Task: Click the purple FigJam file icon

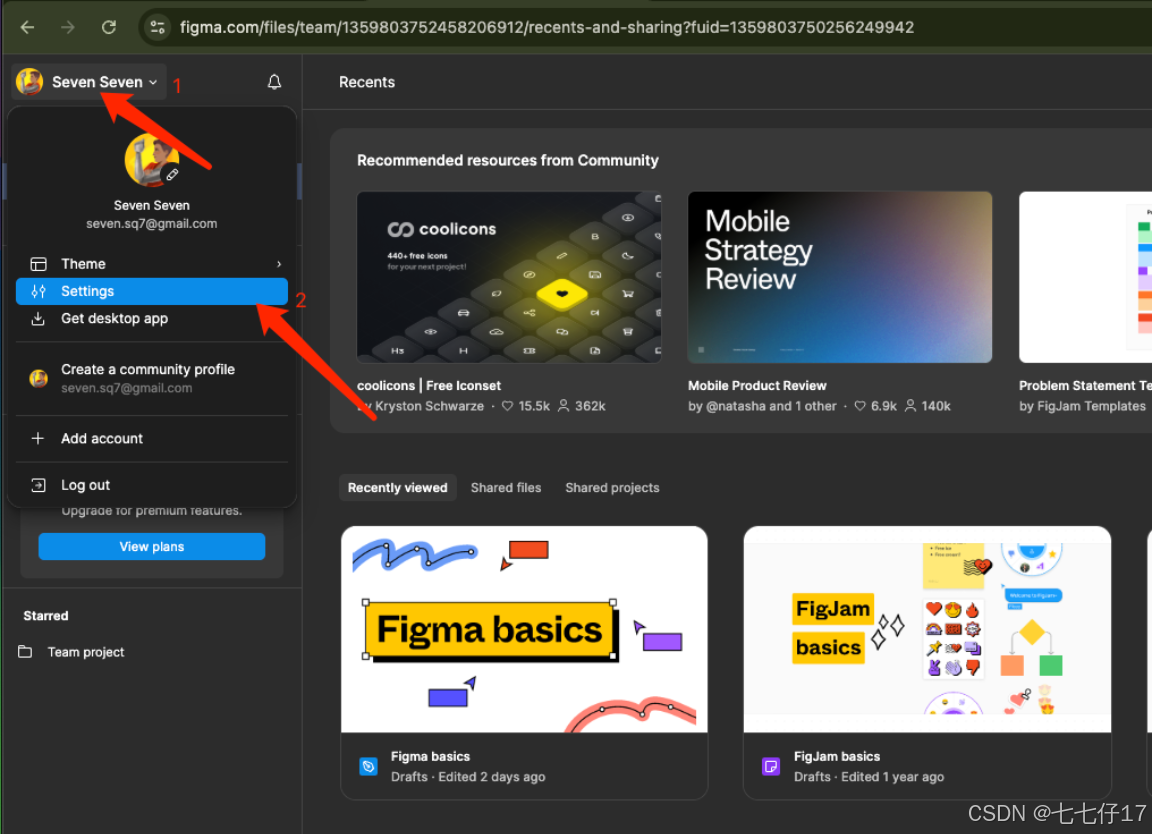Action: 771,766
